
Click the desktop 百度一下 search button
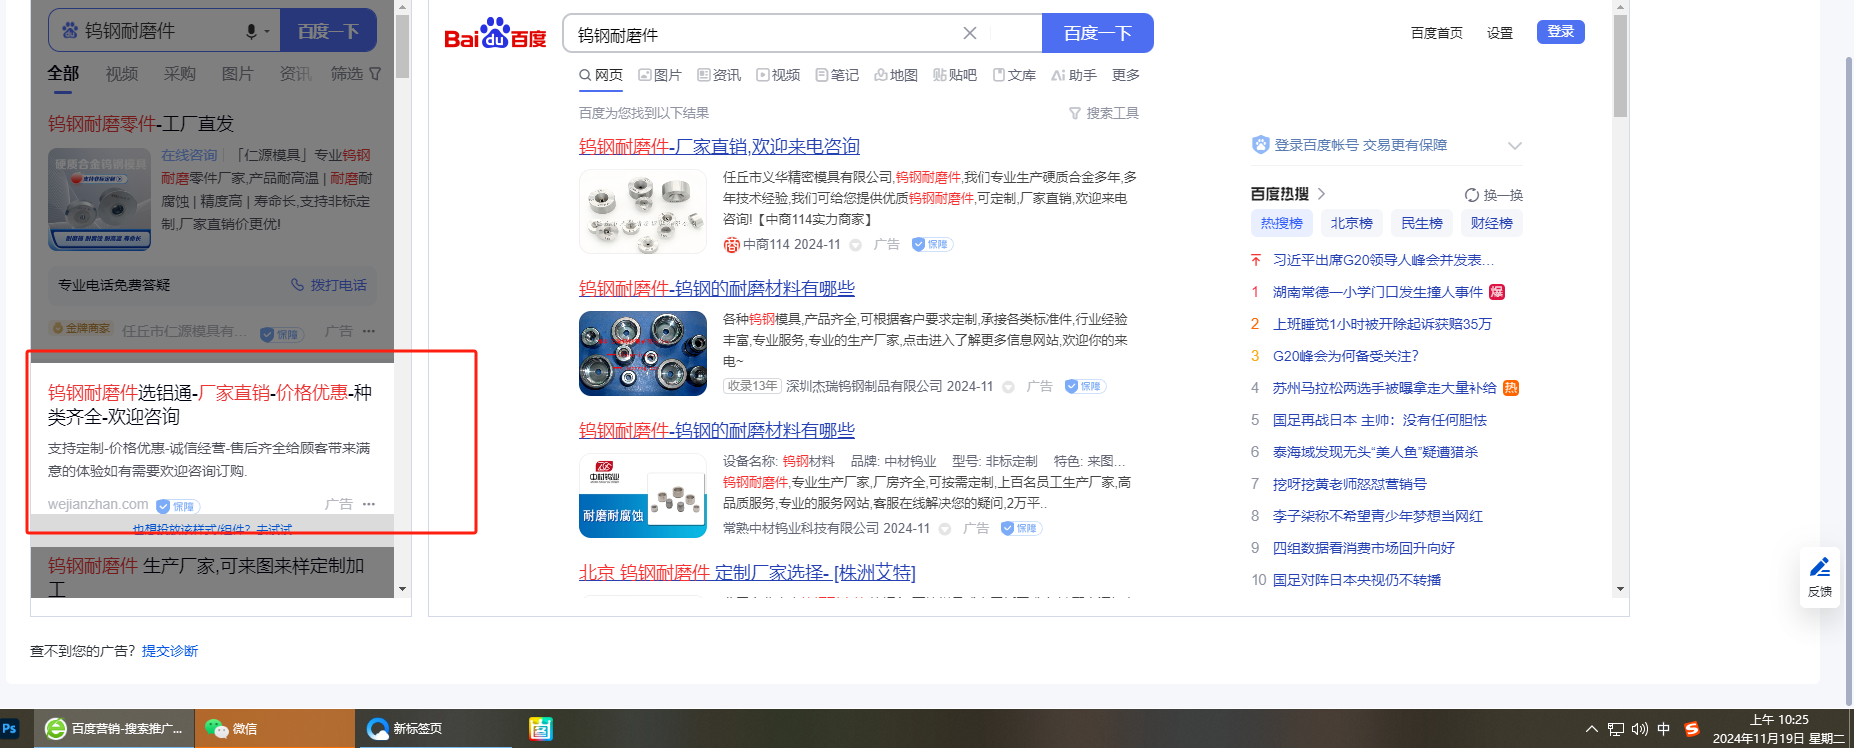pos(1098,33)
